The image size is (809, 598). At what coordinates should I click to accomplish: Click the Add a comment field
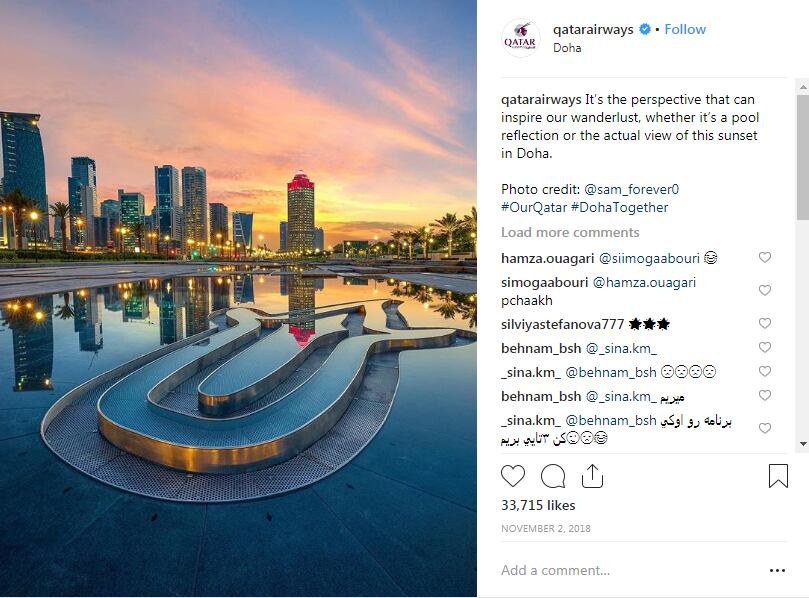(x=629, y=570)
